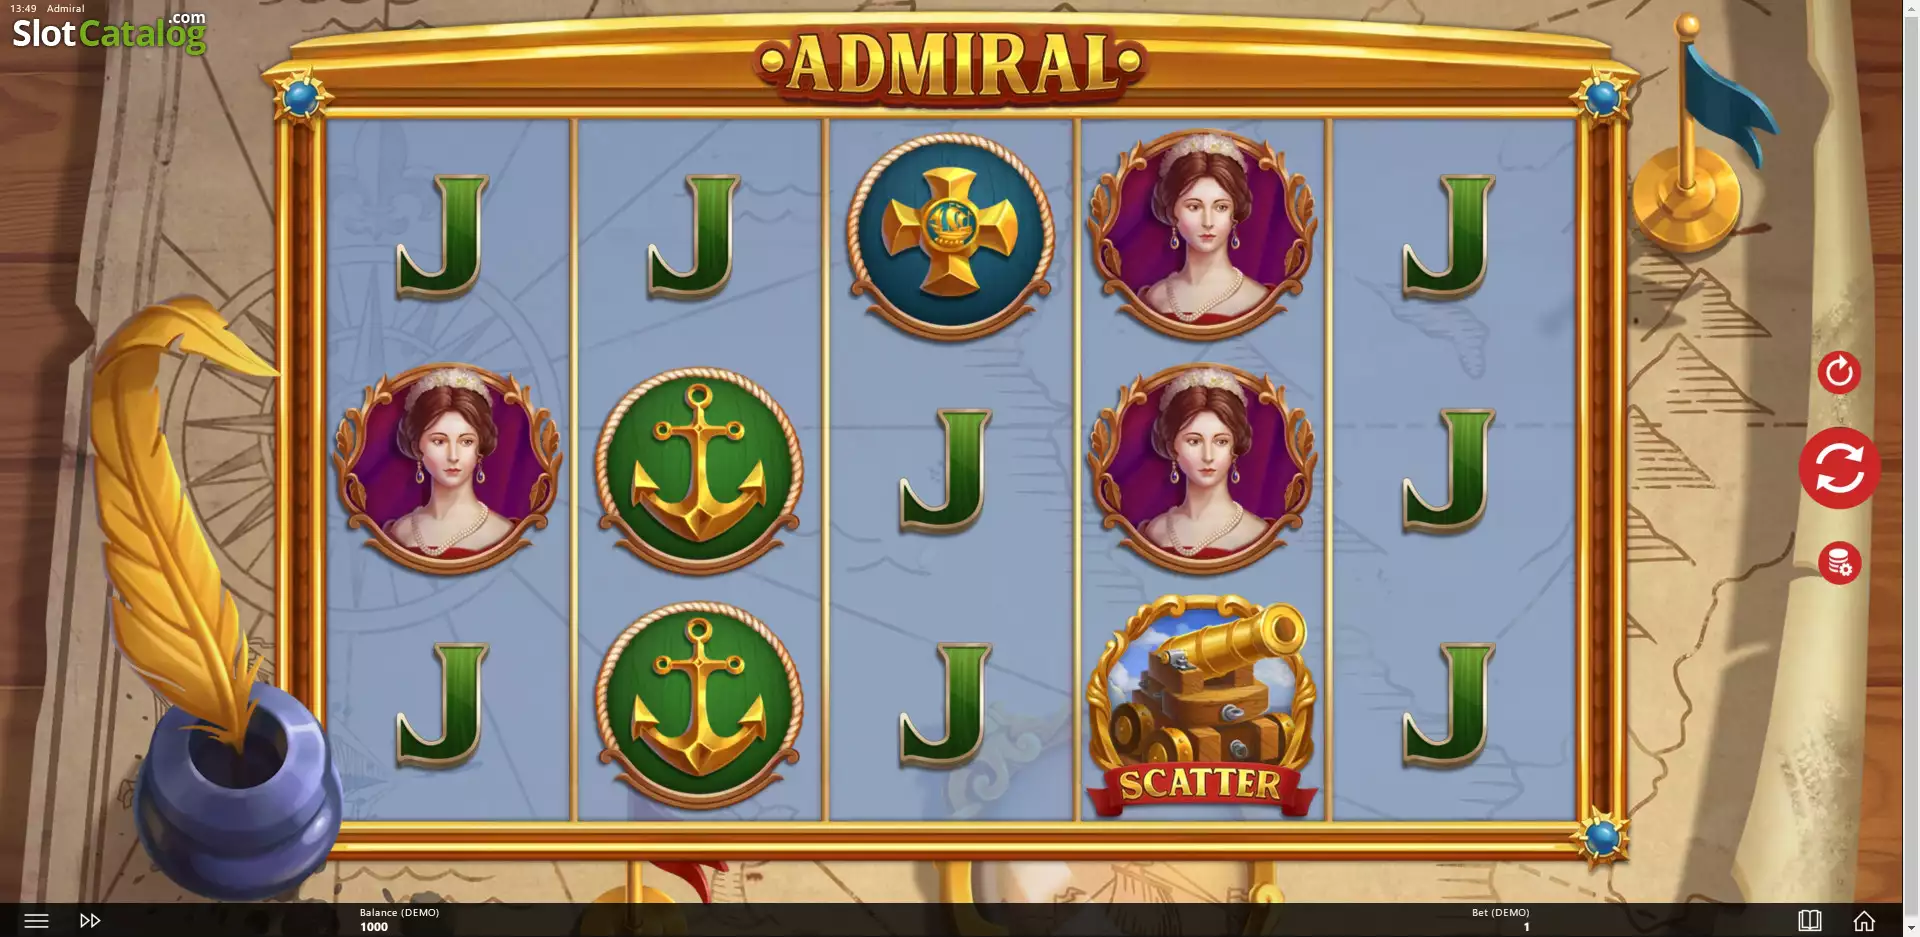
Task: Select the lady portrait on reel one
Action: [447, 468]
